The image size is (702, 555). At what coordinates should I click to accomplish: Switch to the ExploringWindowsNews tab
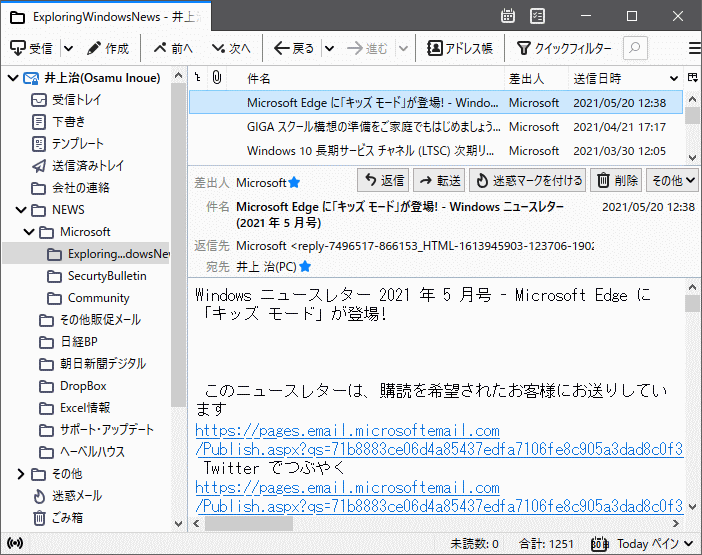coord(107,17)
